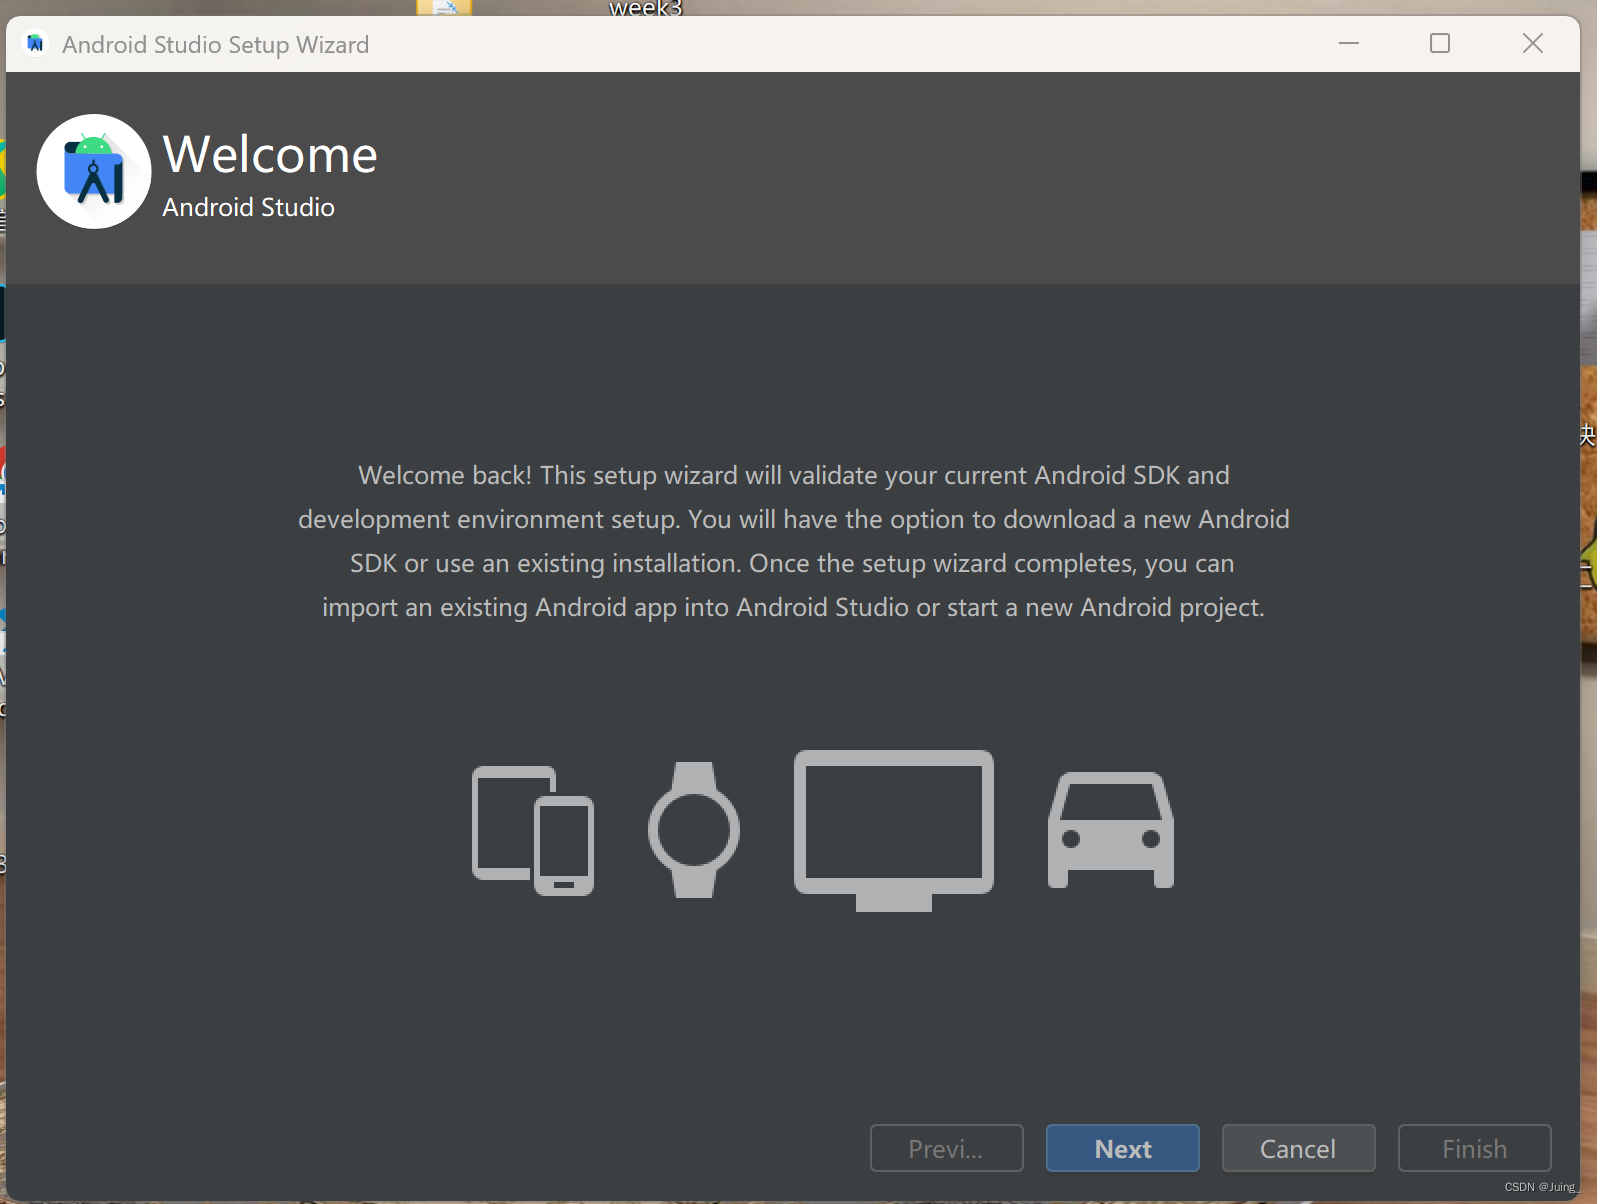
Task: Minimize the Setup Wizard window
Action: pos(1349,43)
